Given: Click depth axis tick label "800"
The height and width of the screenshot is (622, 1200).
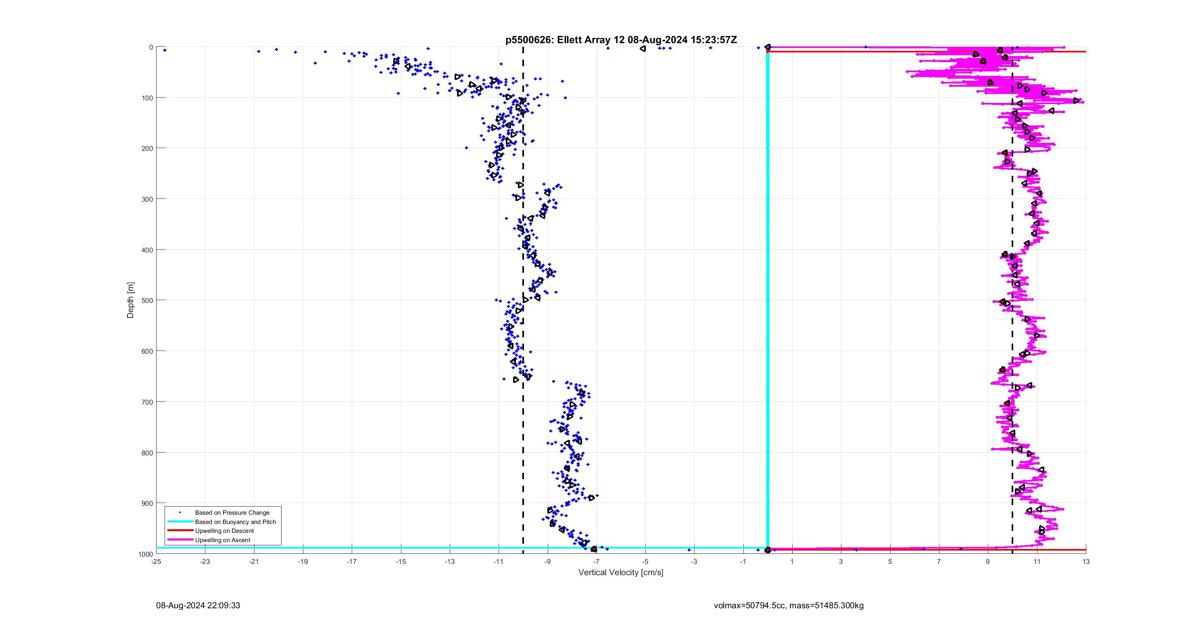Looking at the screenshot, I should pyautogui.click(x=146, y=452).
